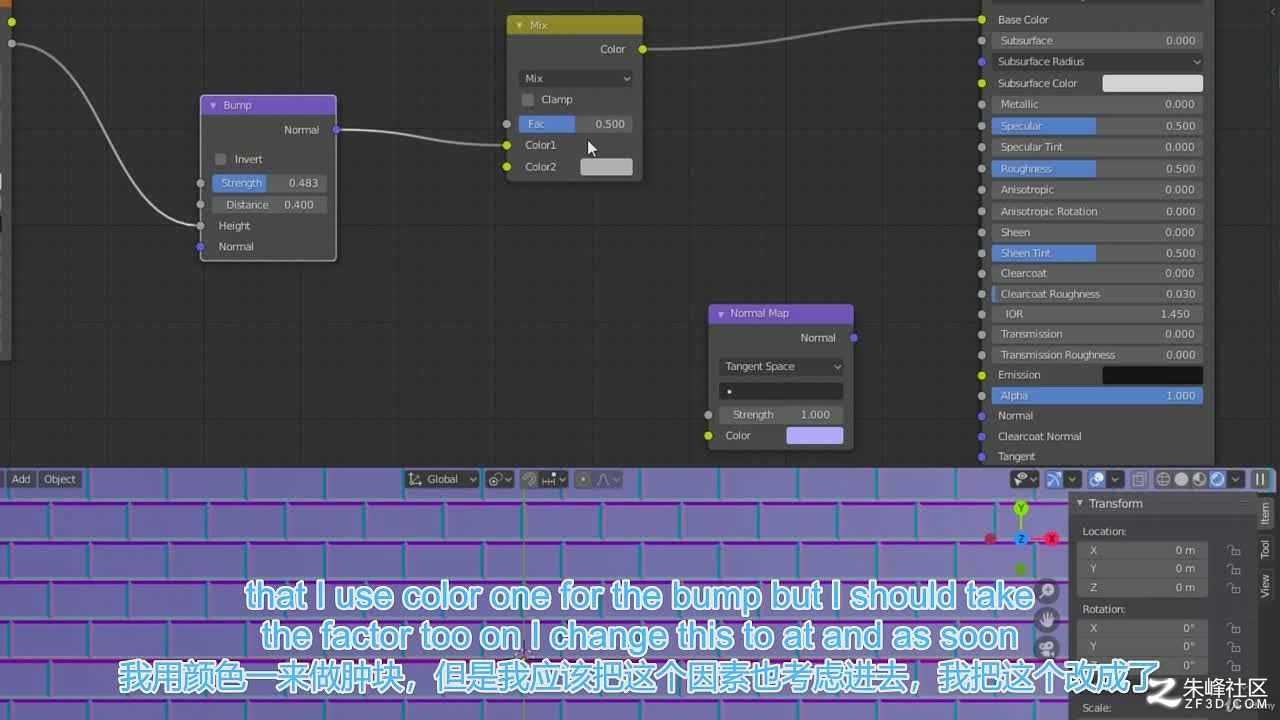Click the Normal Map Color input socket

pos(708,436)
